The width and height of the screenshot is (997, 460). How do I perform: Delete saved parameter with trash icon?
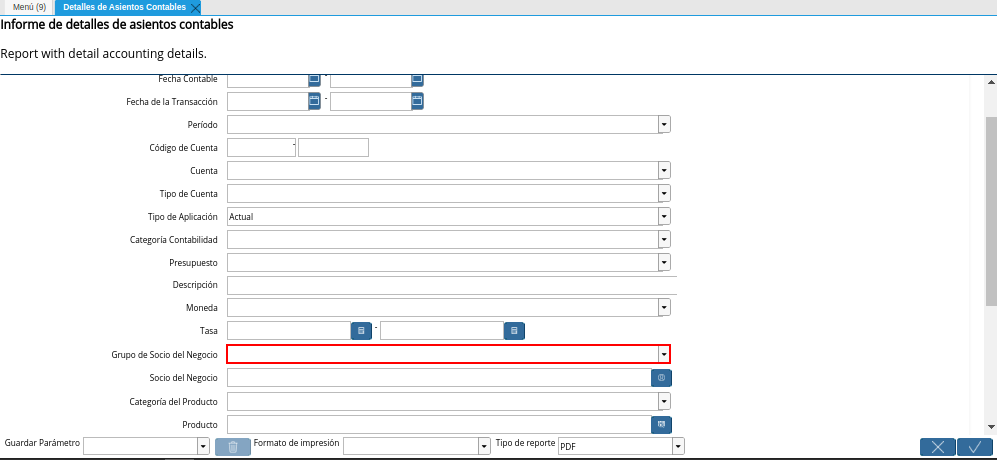[x=233, y=447]
